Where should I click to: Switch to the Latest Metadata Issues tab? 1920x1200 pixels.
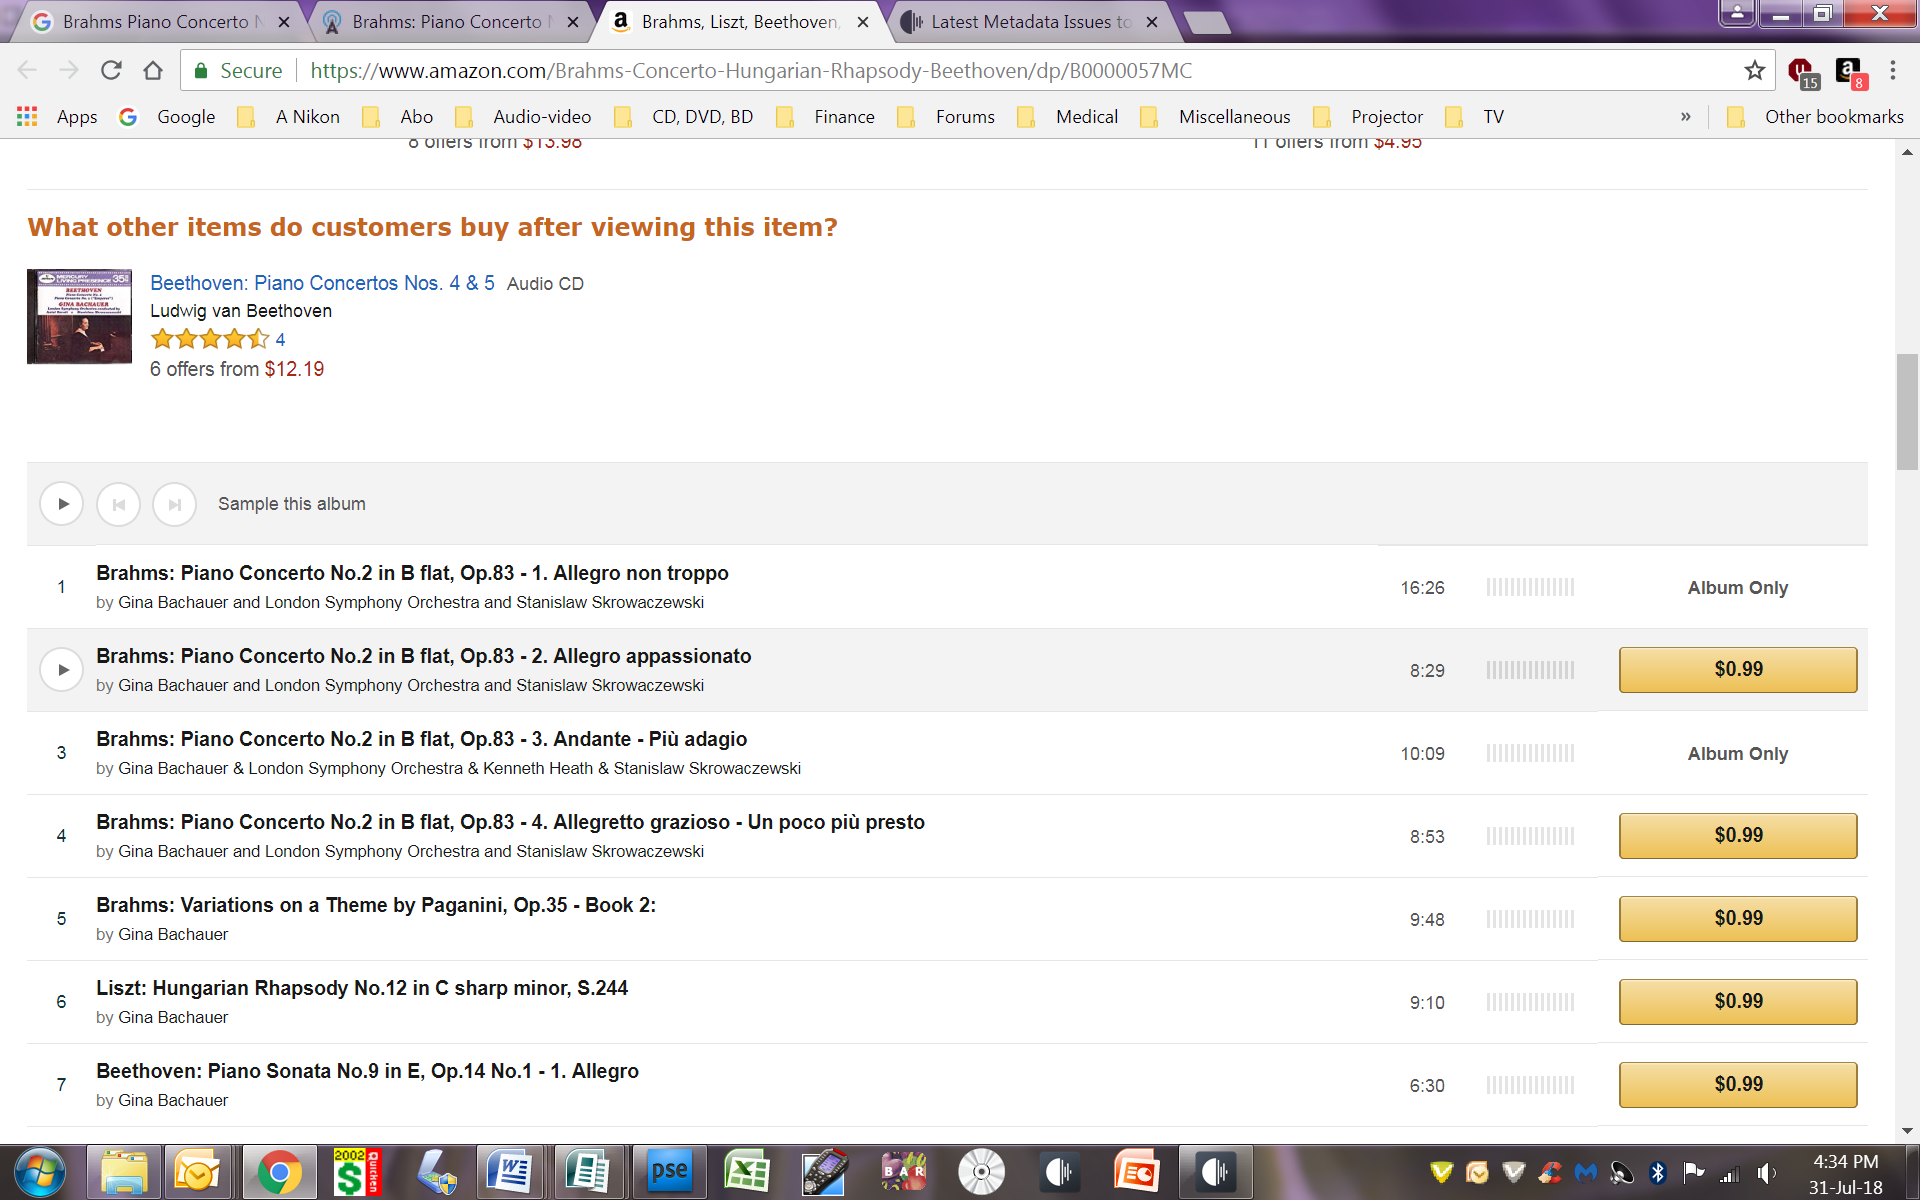[x=1030, y=22]
